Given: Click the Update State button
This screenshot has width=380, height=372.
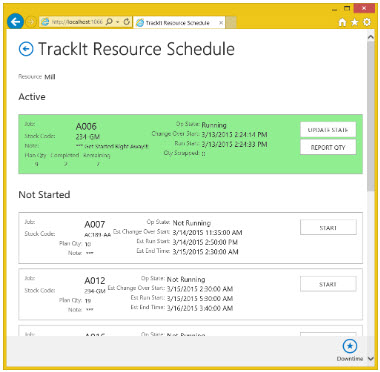Looking at the screenshot, I should click(x=328, y=130).
